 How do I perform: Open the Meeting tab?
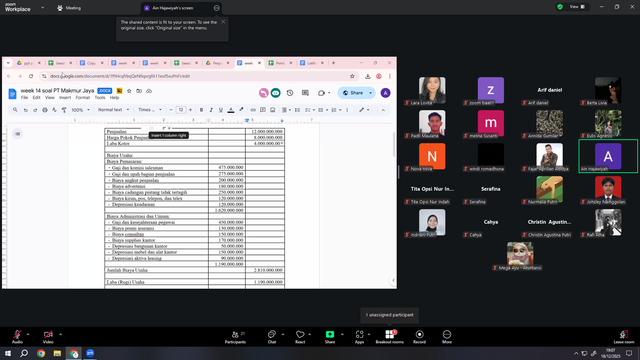coord(69,8)
